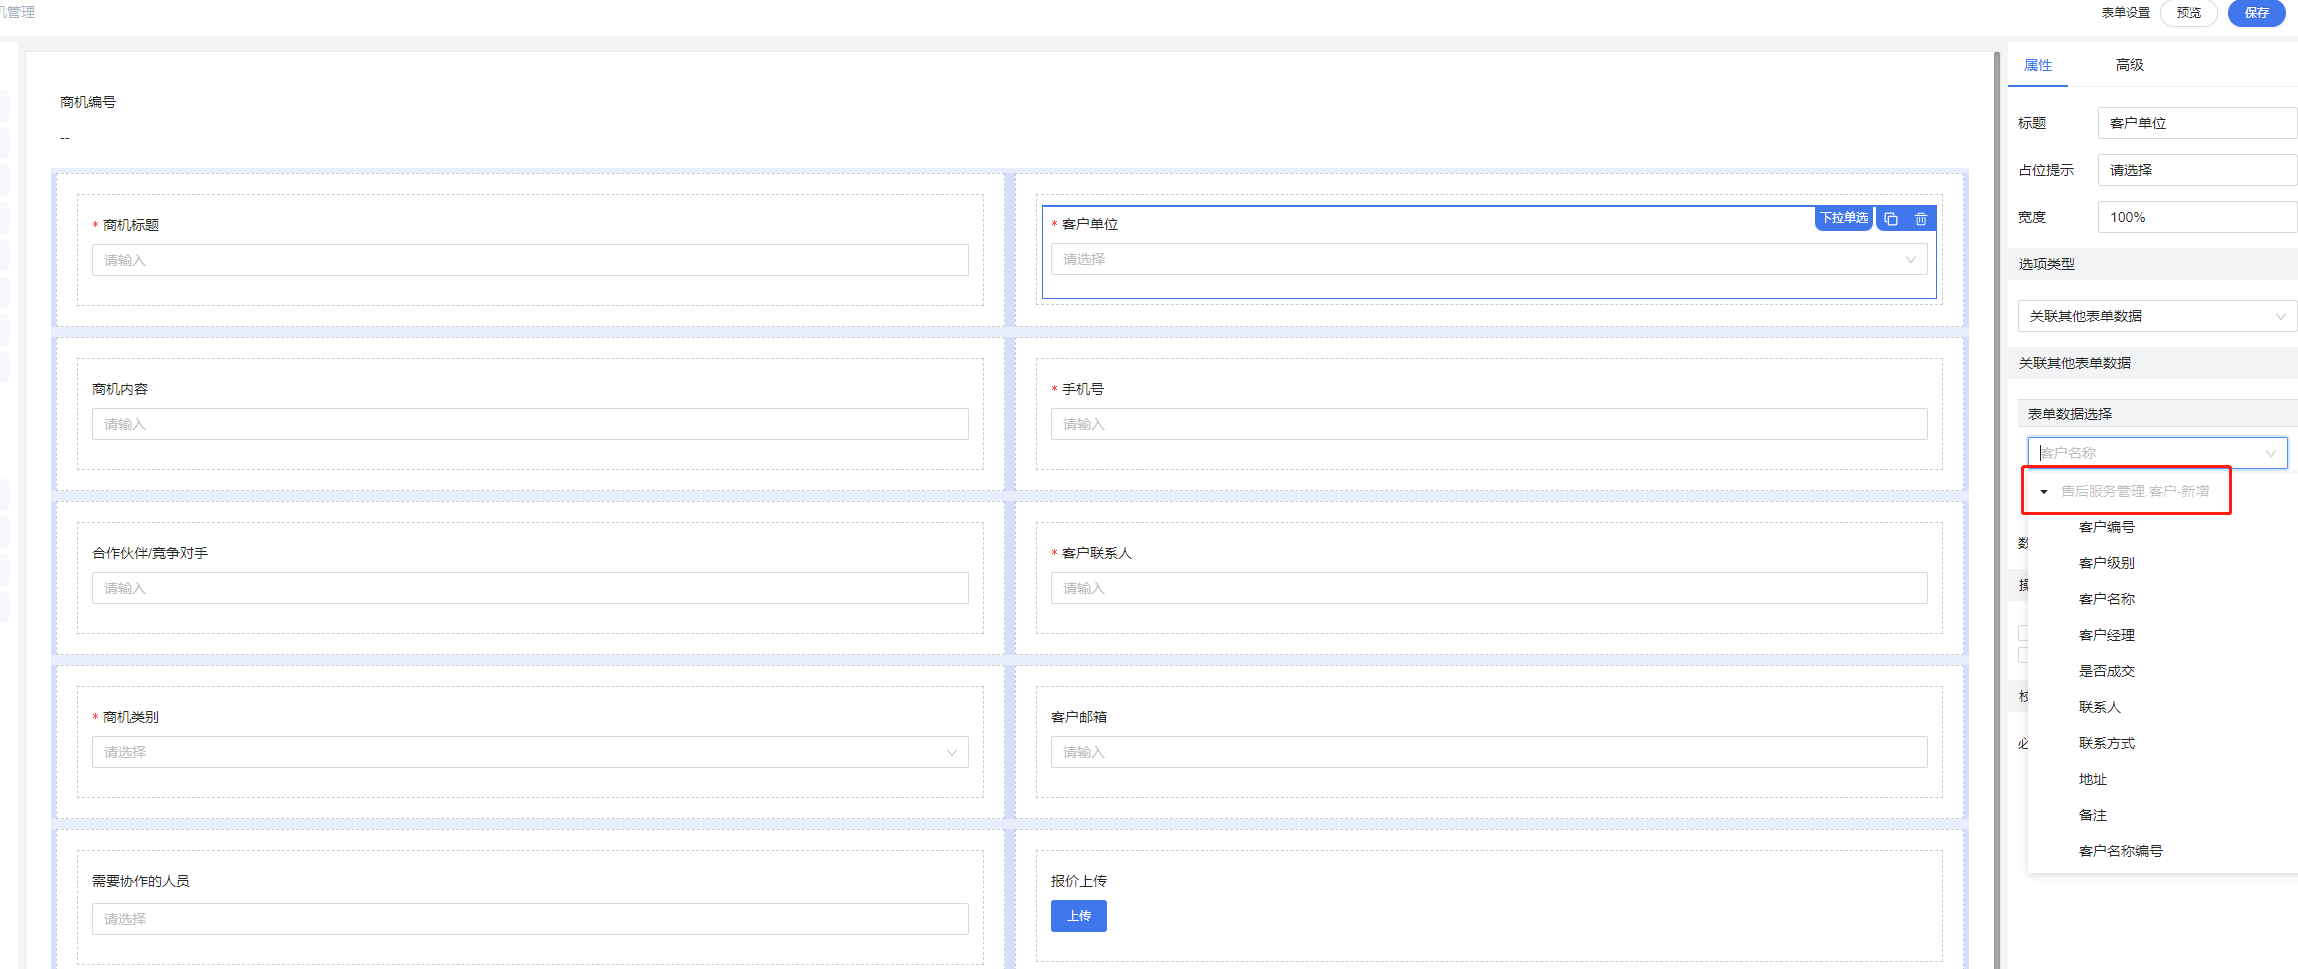Viewport: 2298px width, 969px height.
Task: Open the 选项类型 关联其他表单数据 dropdown
Action: coord(2157,316)
